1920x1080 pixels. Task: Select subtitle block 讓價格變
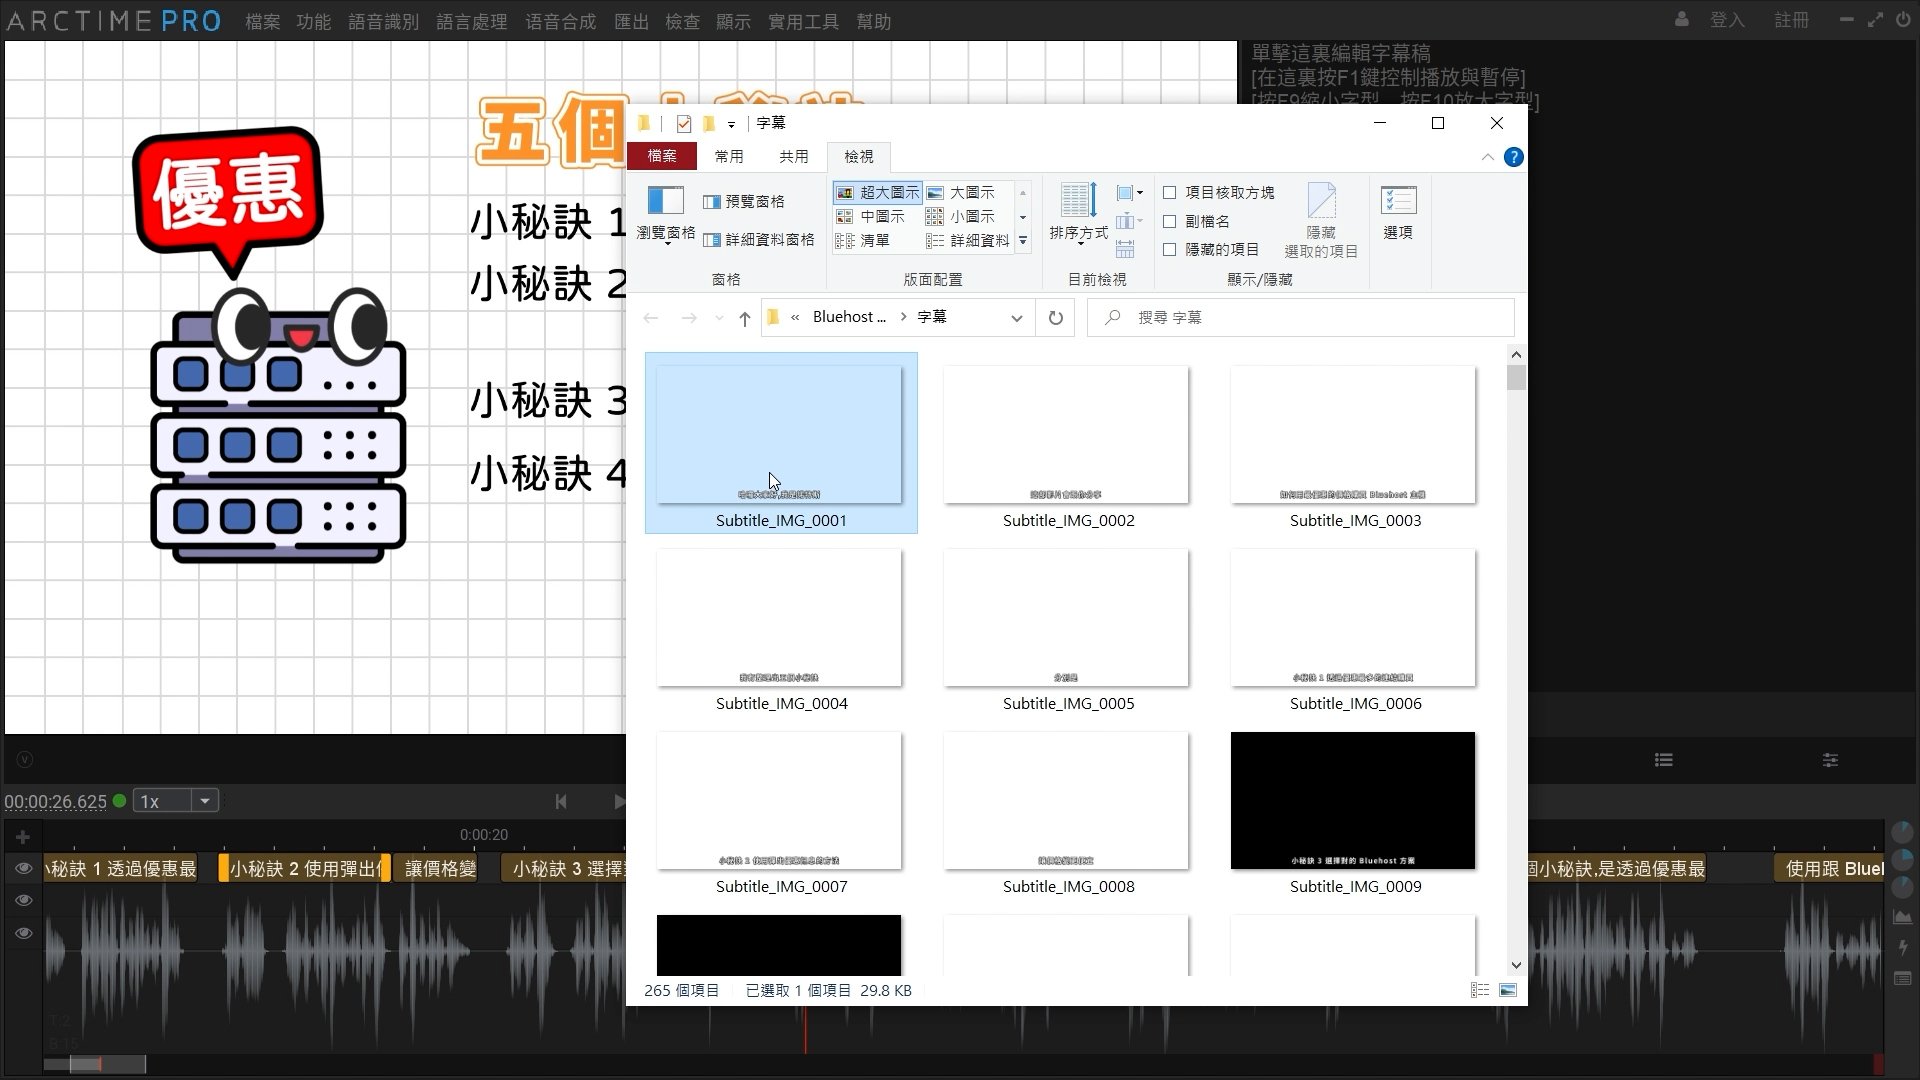click(x=437, y=868)
